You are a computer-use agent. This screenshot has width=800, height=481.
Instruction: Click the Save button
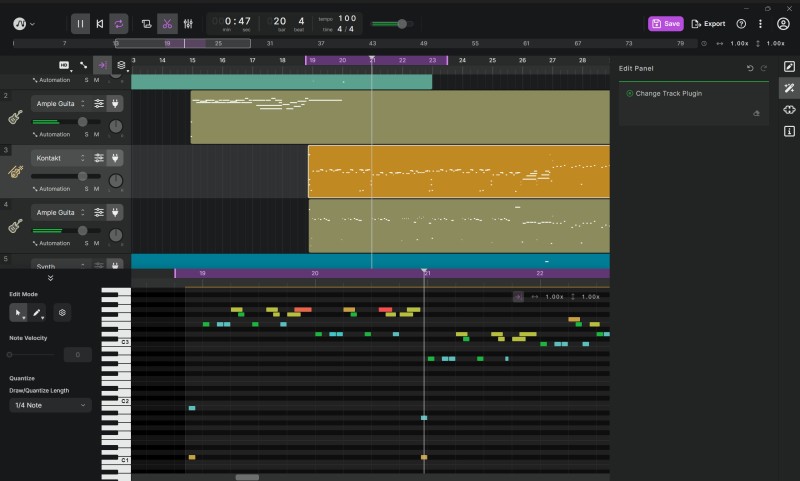[666, 23]
